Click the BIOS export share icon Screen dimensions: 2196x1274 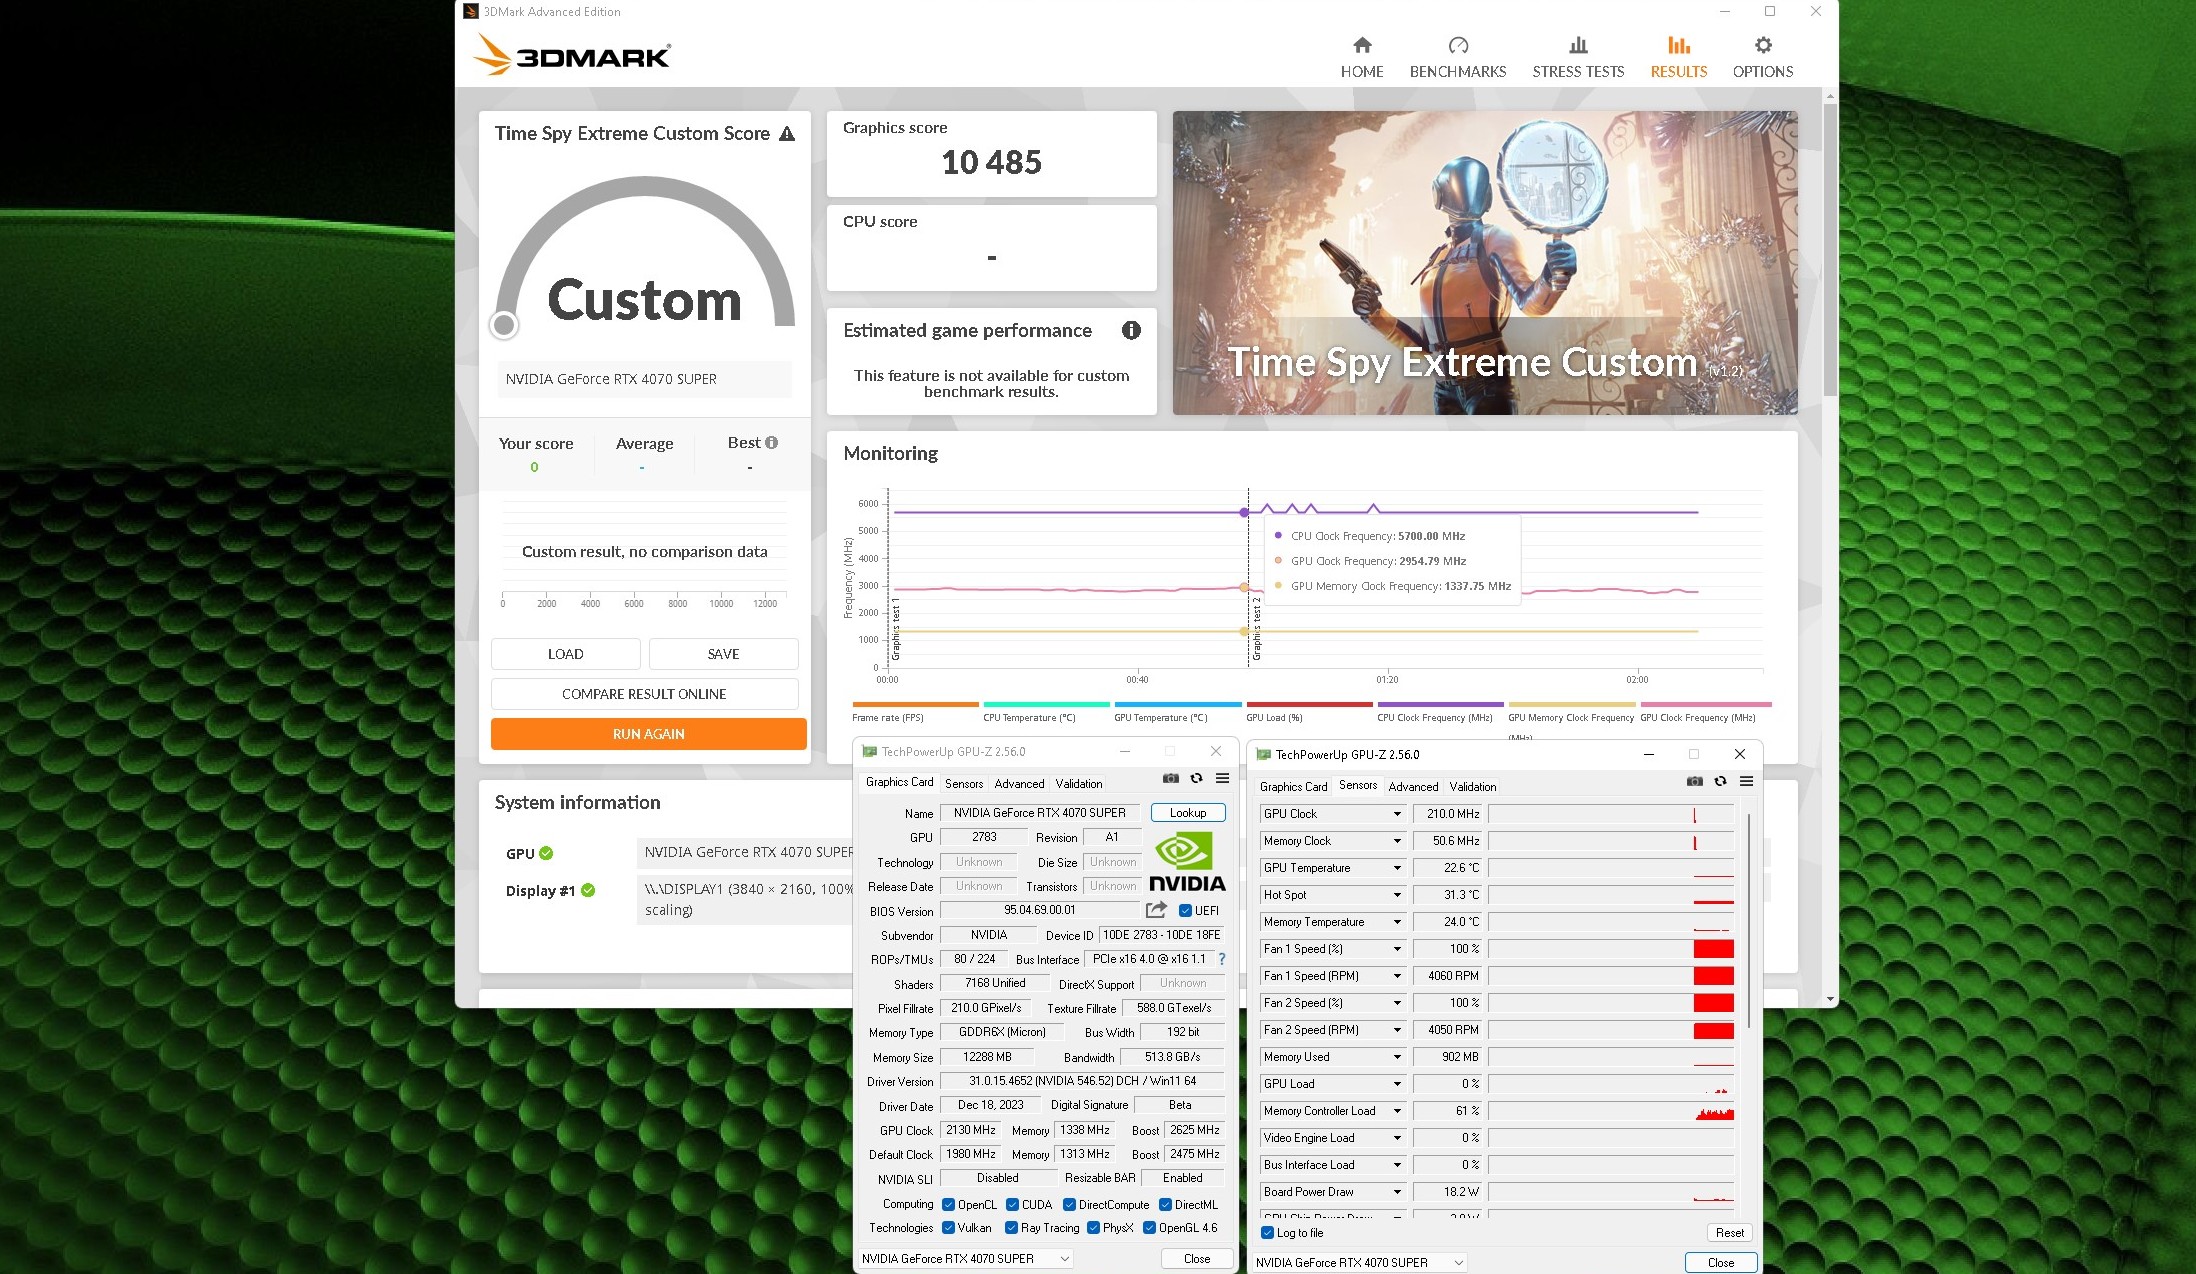[1156, 910]
